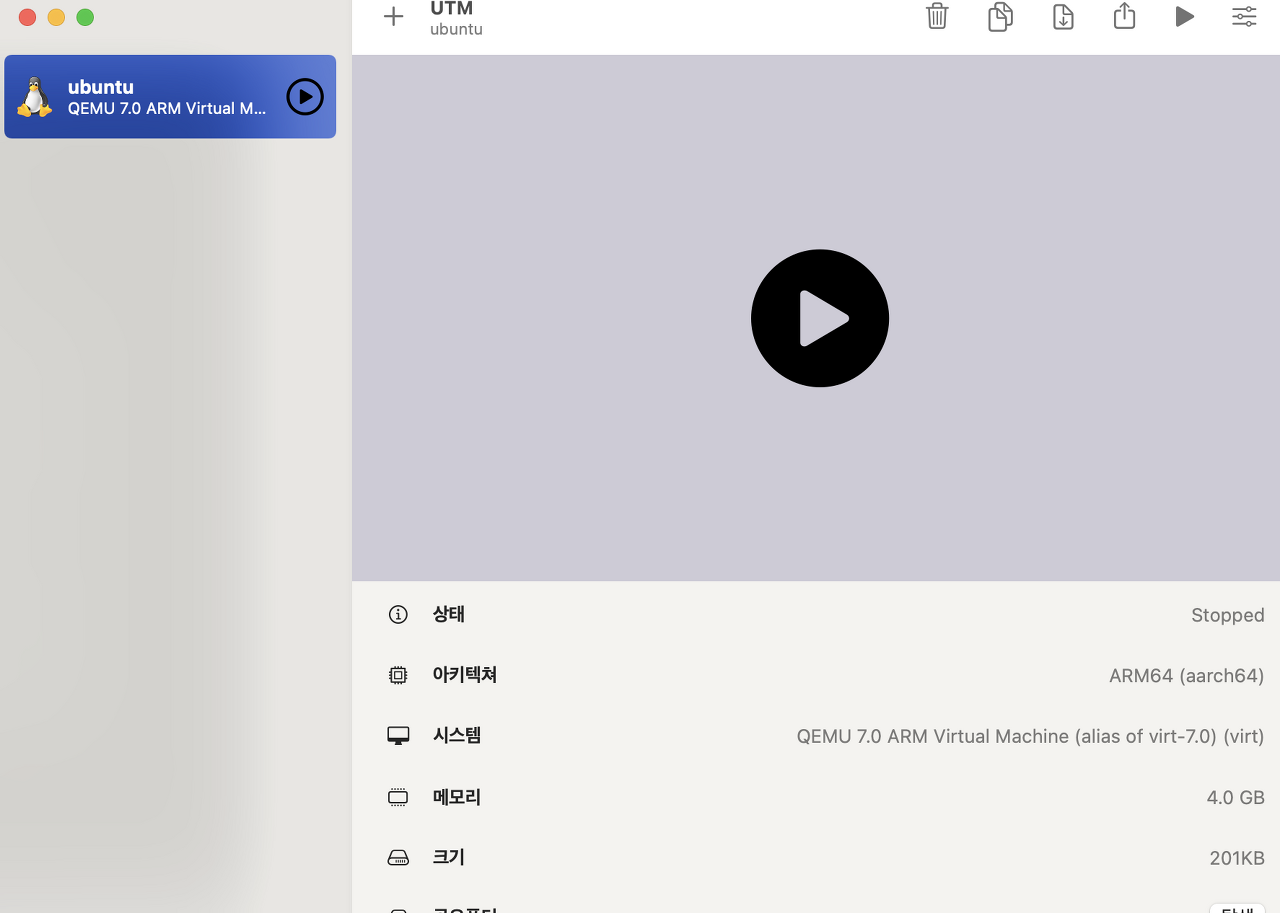1280x913 pixels.
Task: Delete the selected VM with trash icon
Action: (x=937, y=16)
